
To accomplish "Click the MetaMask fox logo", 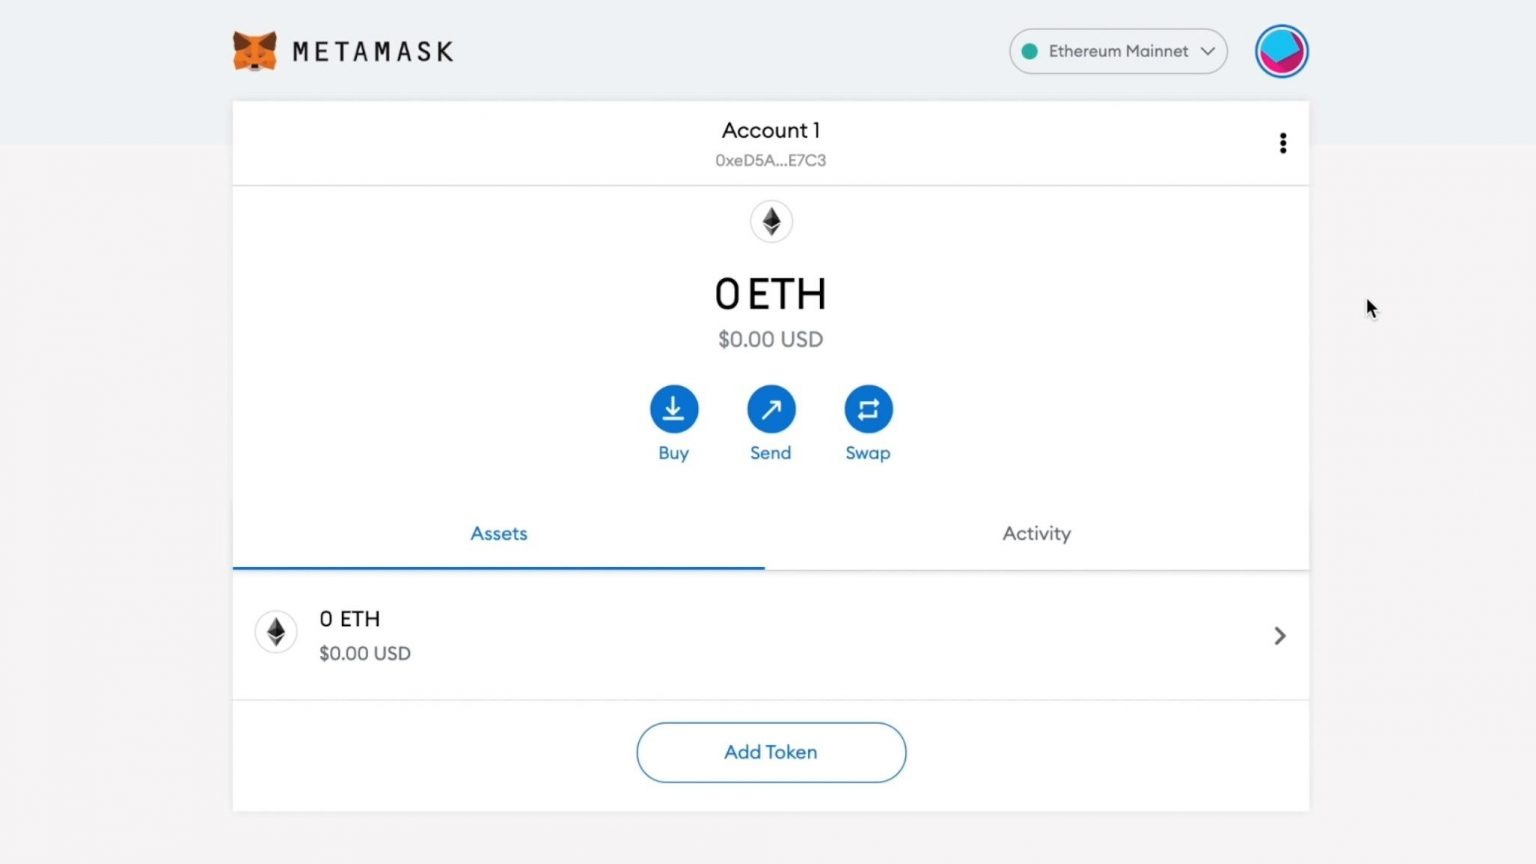I will [254, 51].
